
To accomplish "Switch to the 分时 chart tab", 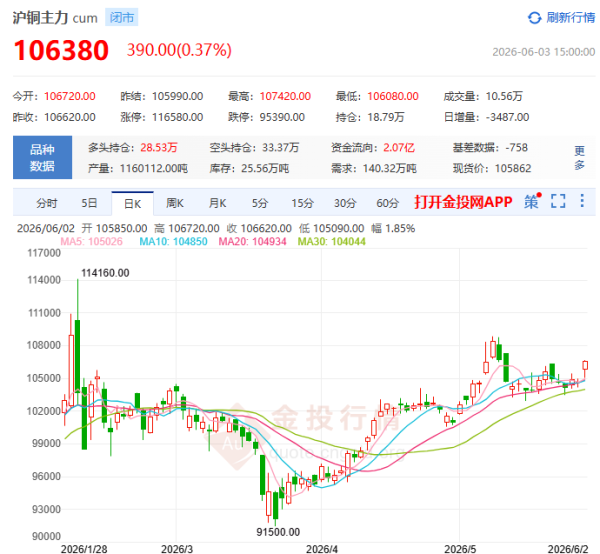I will tap(47, 203).
